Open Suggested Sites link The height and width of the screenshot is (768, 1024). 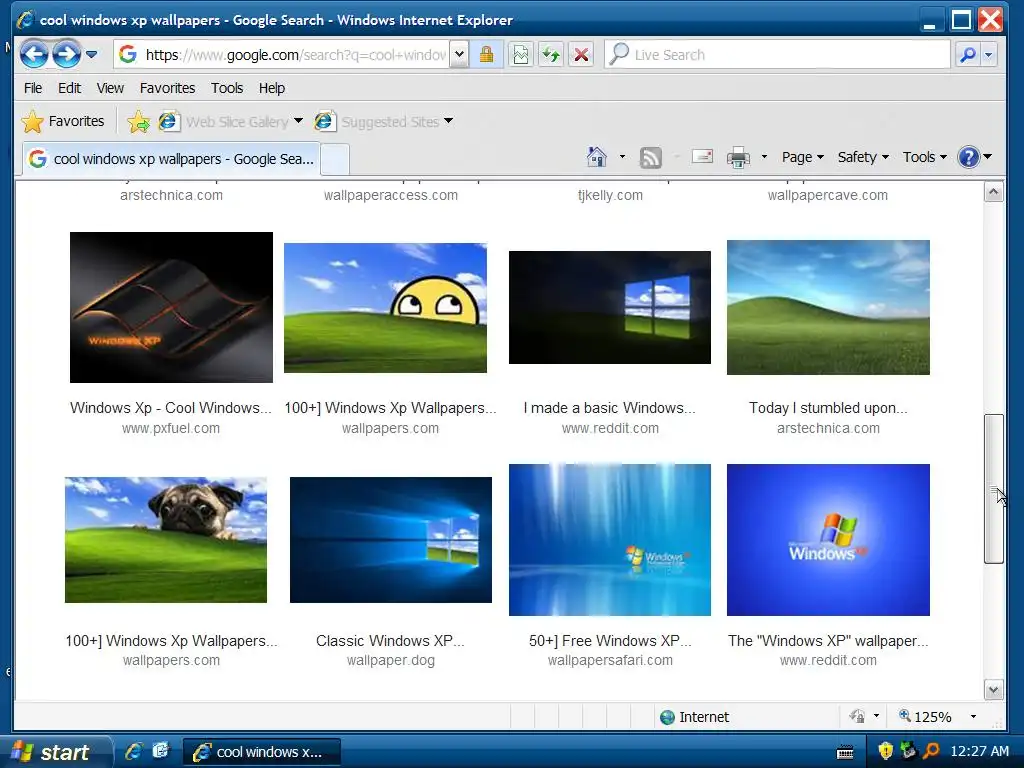pos(377,121)
